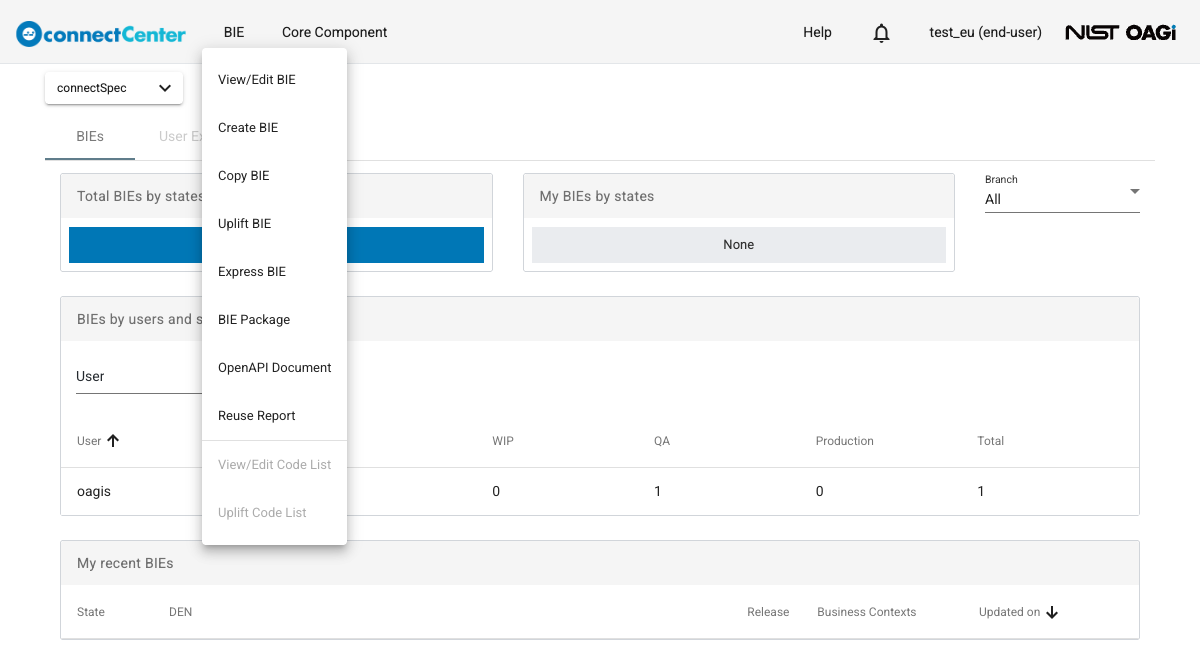
Task: Click the None bar in My BIEs
Action: coord(739,245)
